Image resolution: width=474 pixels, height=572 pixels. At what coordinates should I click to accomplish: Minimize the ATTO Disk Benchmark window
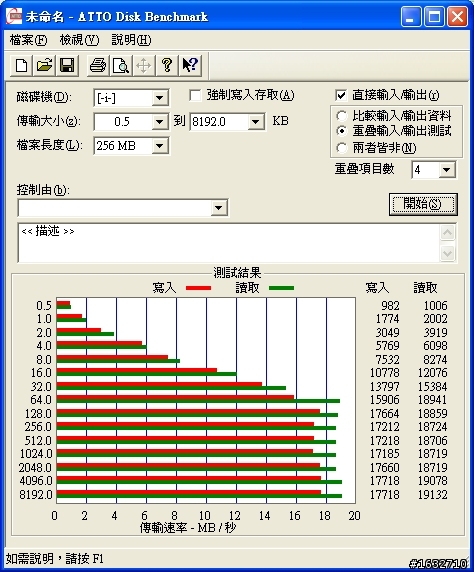tap(411, 16)
